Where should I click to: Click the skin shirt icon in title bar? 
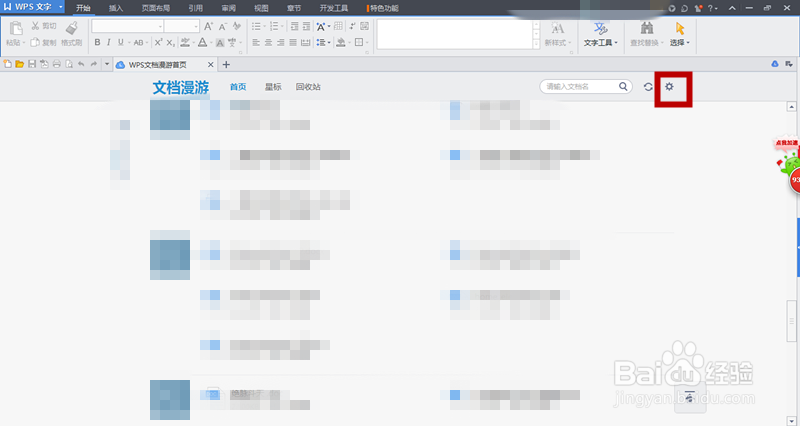698,8
